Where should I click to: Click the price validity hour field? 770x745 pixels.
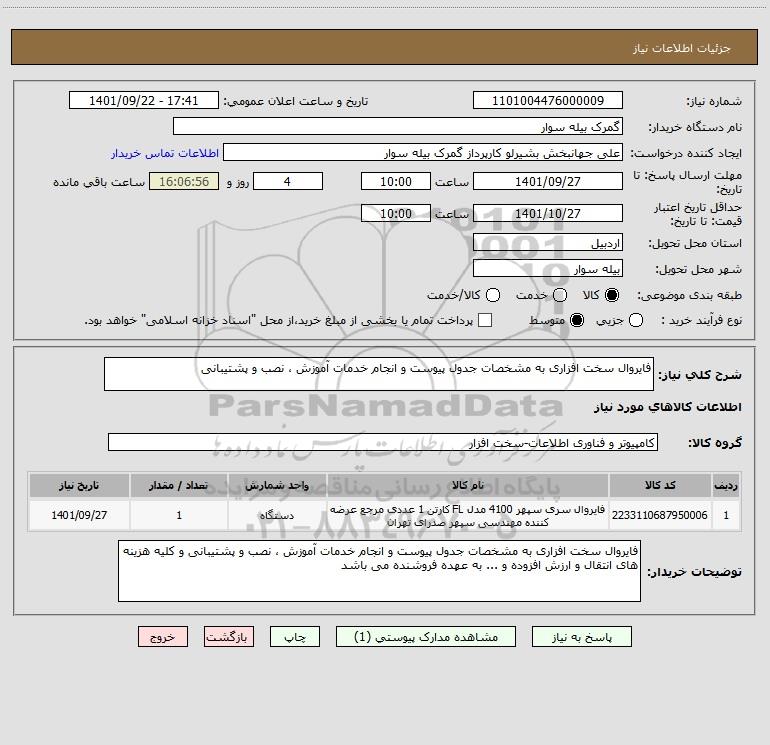click(x=396, y=213)
